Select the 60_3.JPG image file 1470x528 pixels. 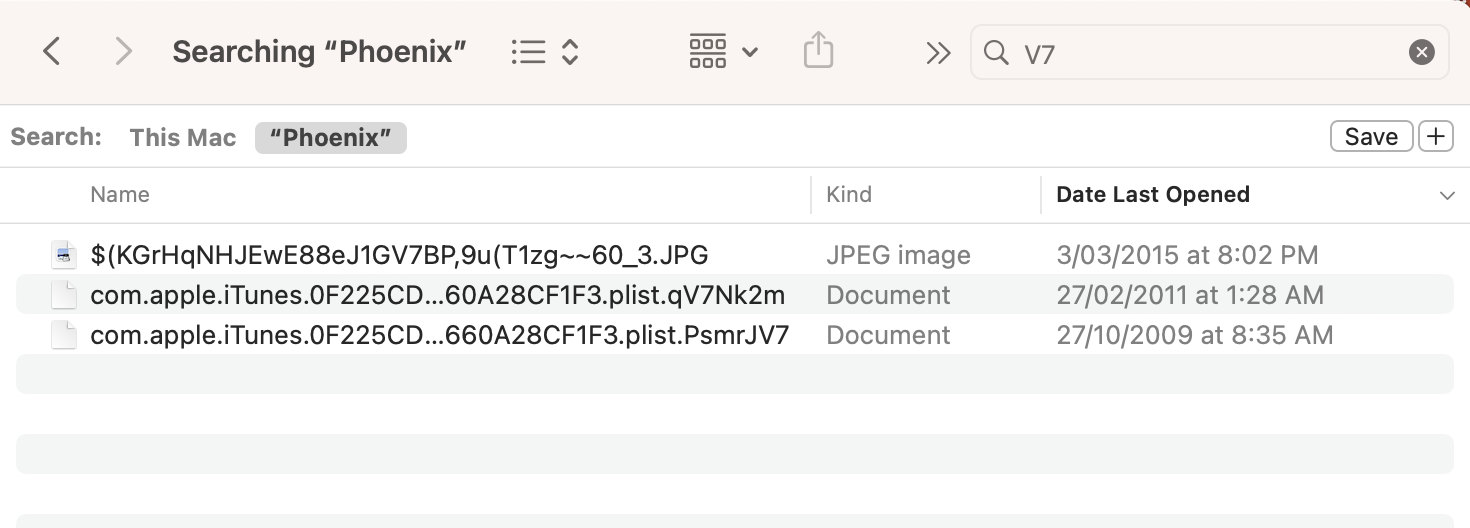(399, 255)
